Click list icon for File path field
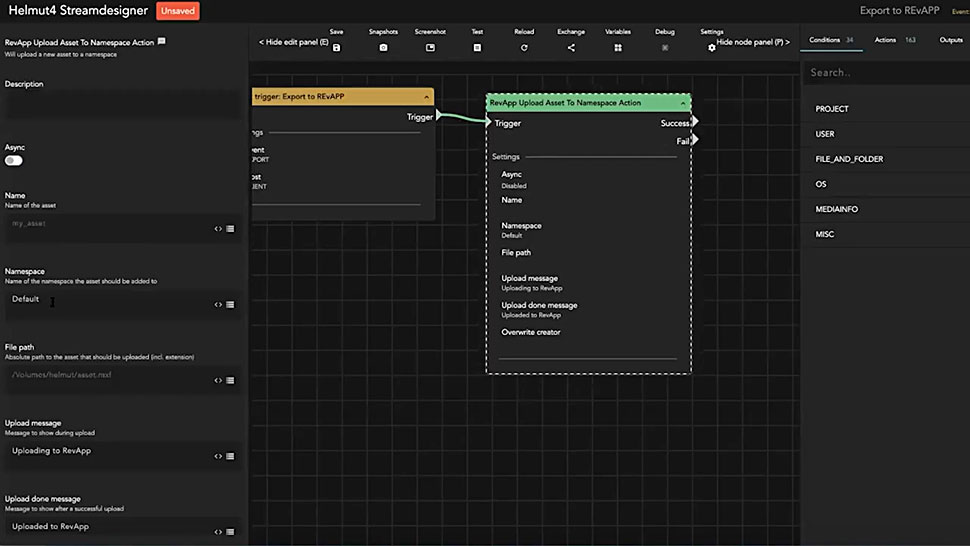970x546 pixels. (x=230, y=380)
